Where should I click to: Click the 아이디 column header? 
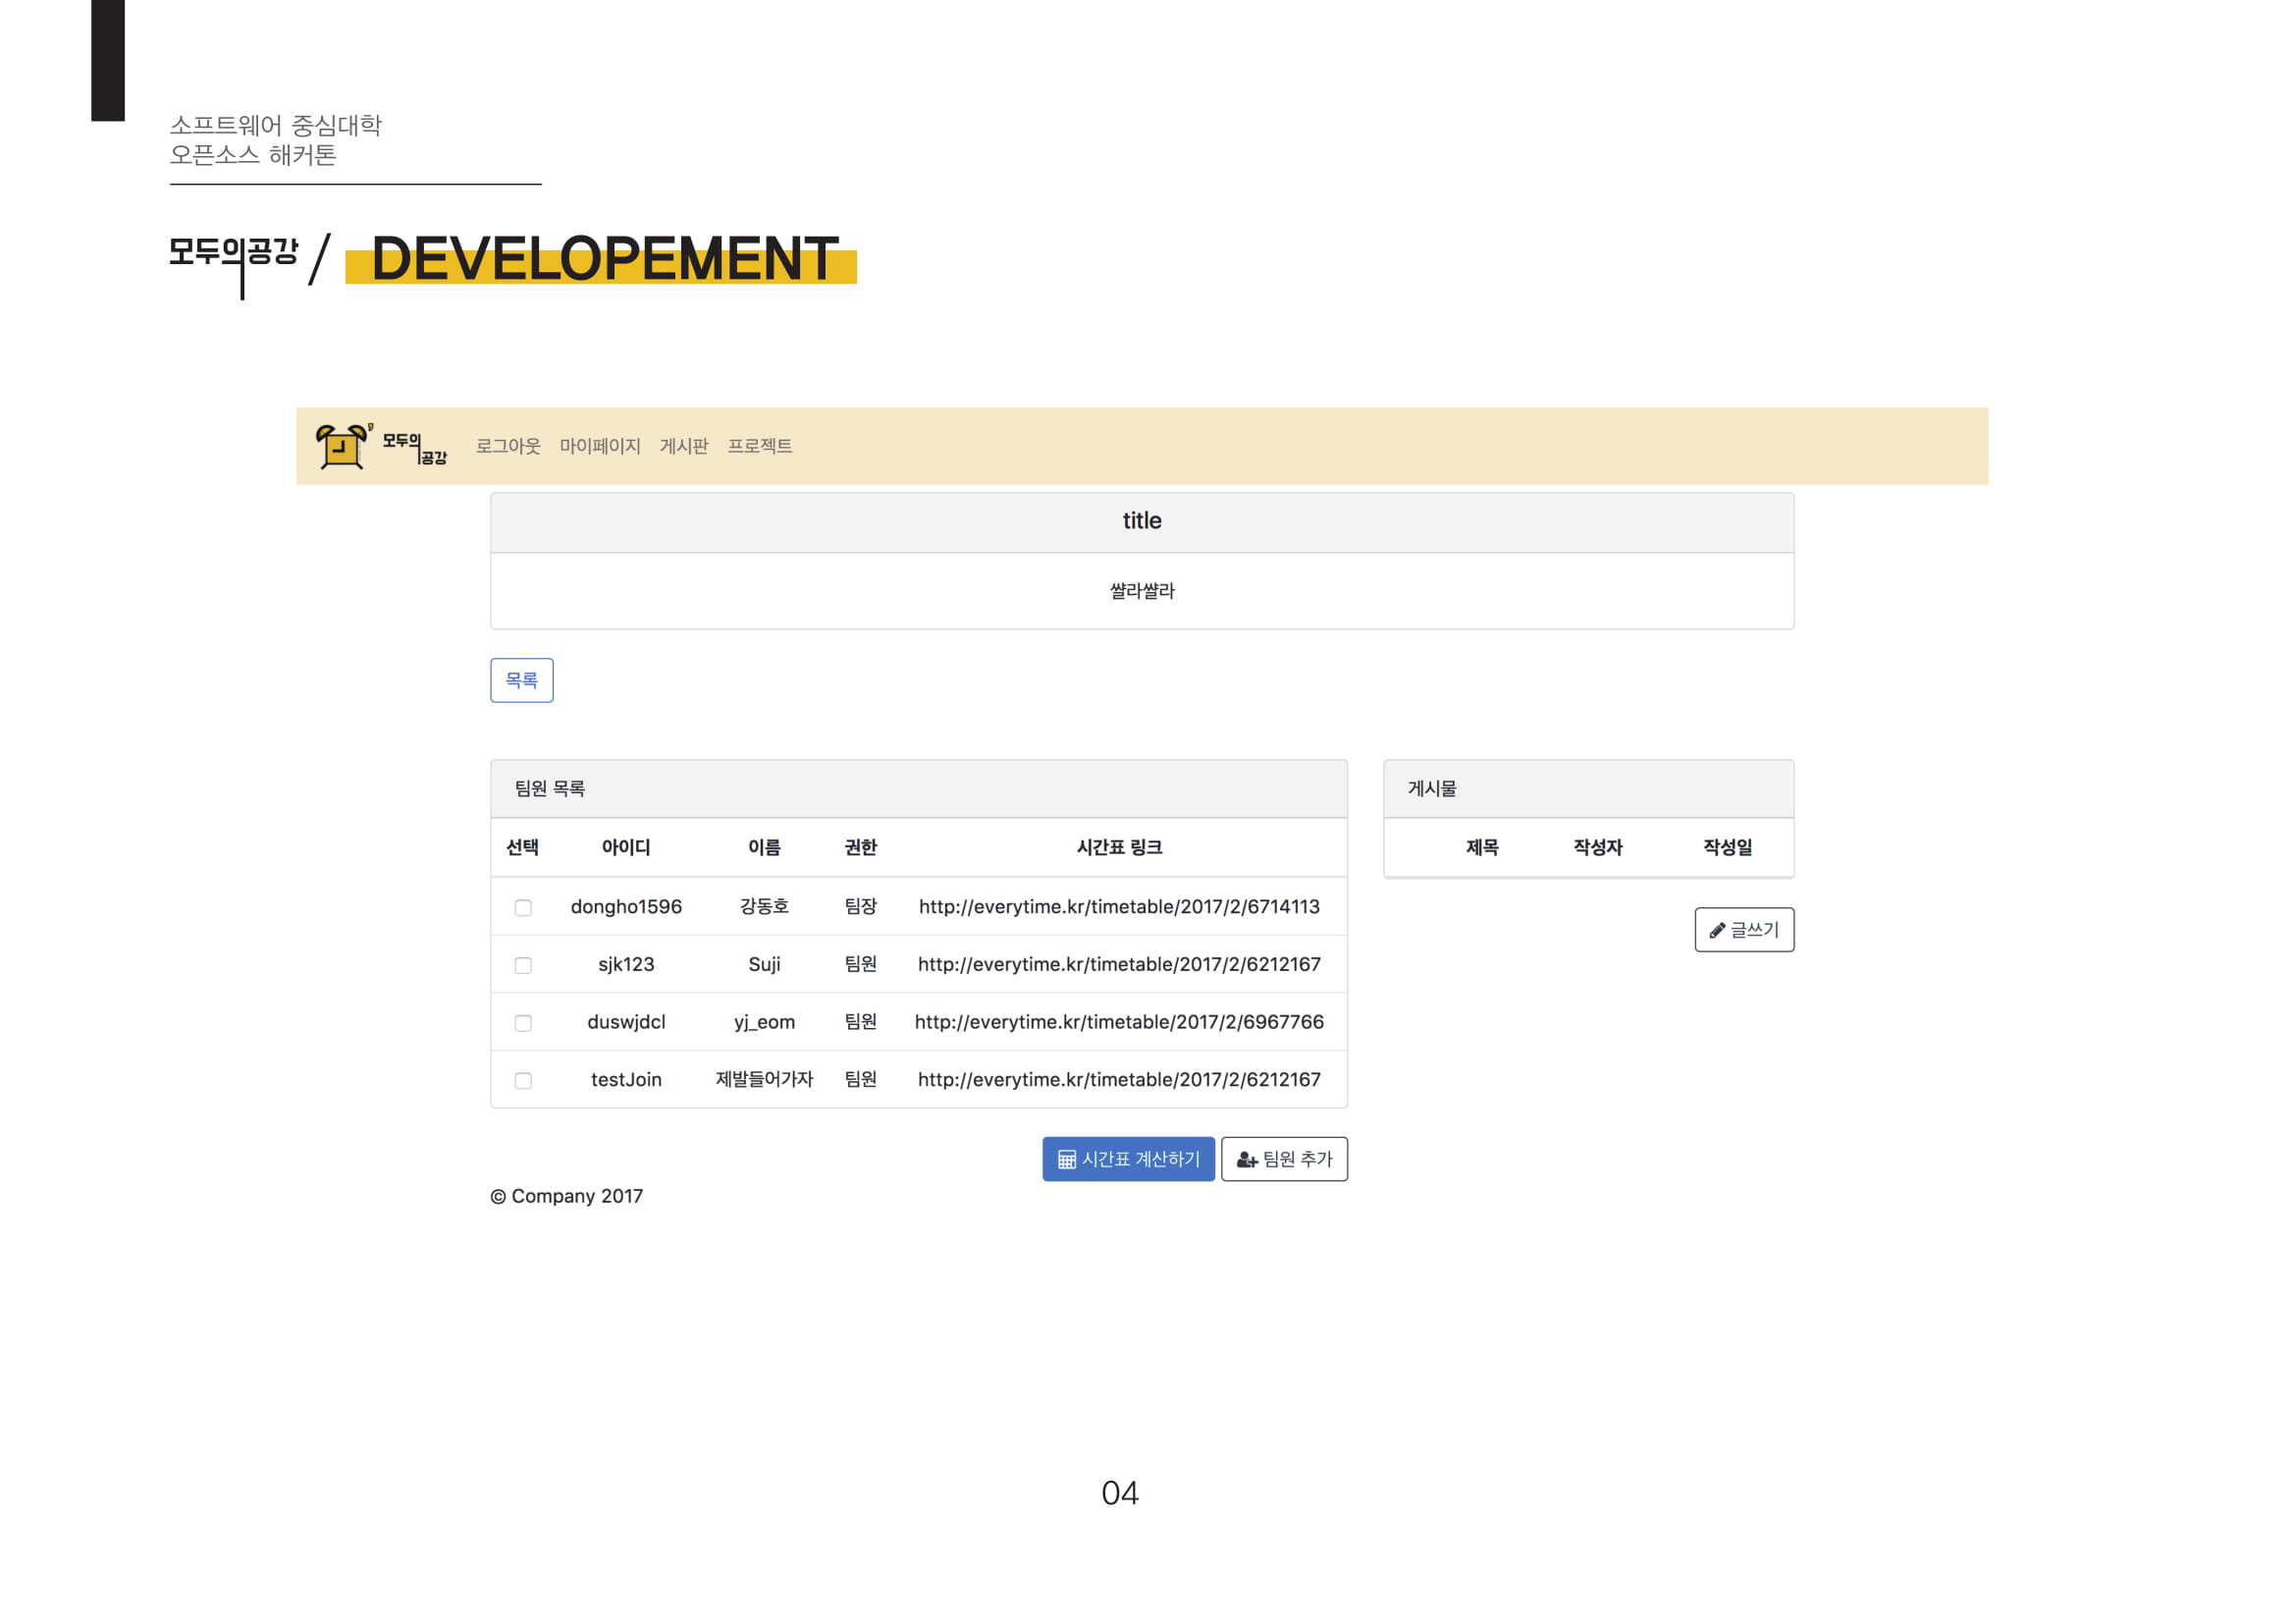tap(626, 848)
